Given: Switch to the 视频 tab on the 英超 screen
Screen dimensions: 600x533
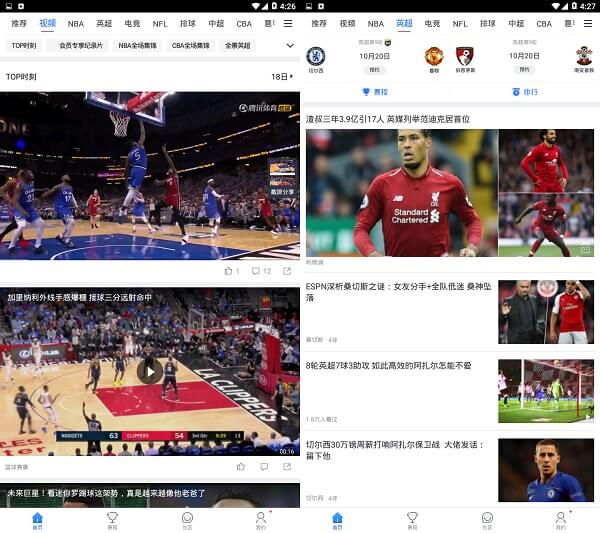Looking at the screenshot, I should (347, 24).
